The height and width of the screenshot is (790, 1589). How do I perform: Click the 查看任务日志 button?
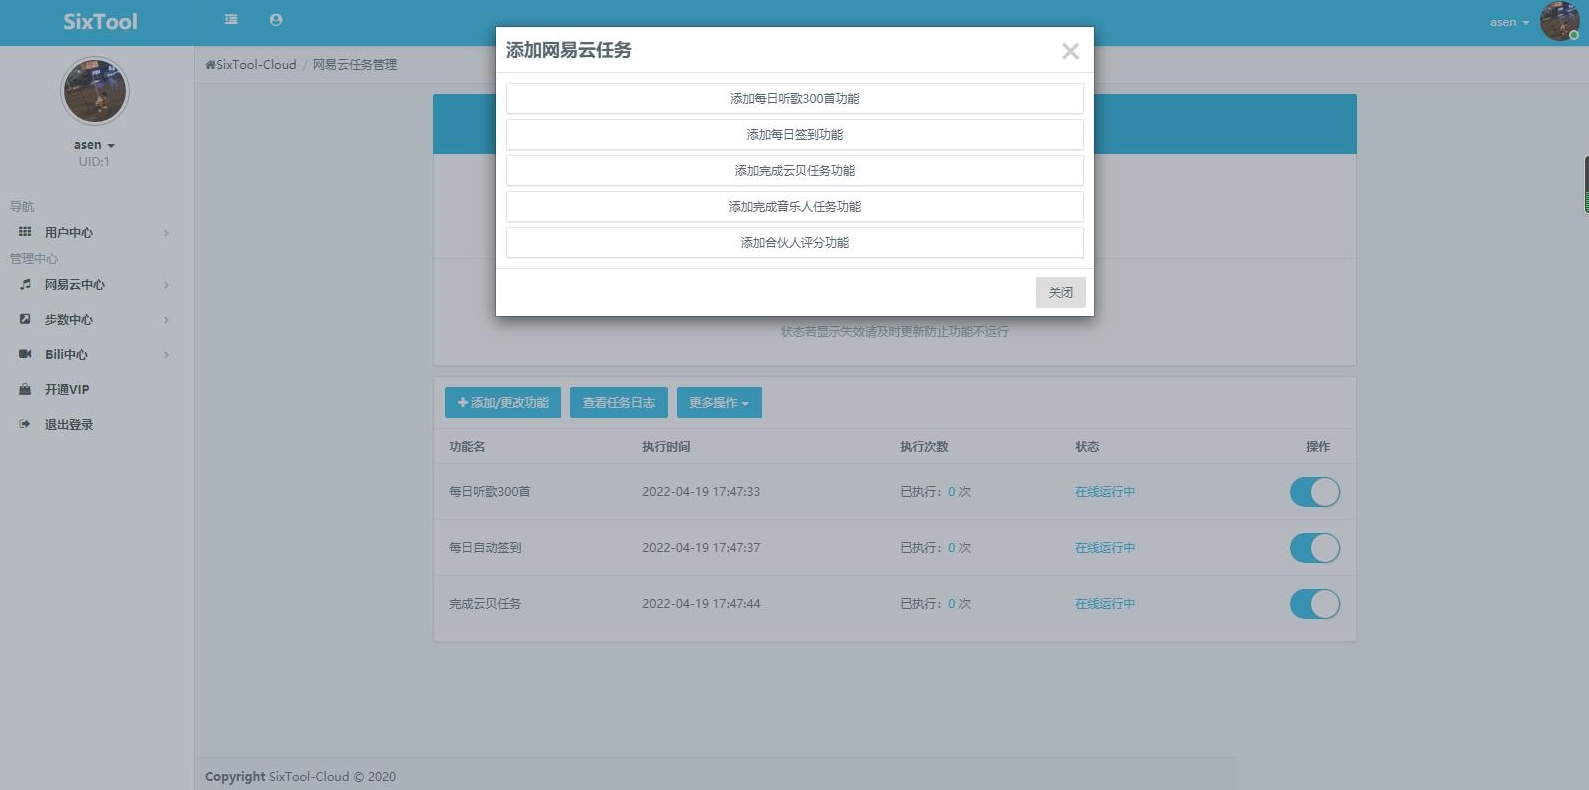pyautogui.click(x=619, y=402)
